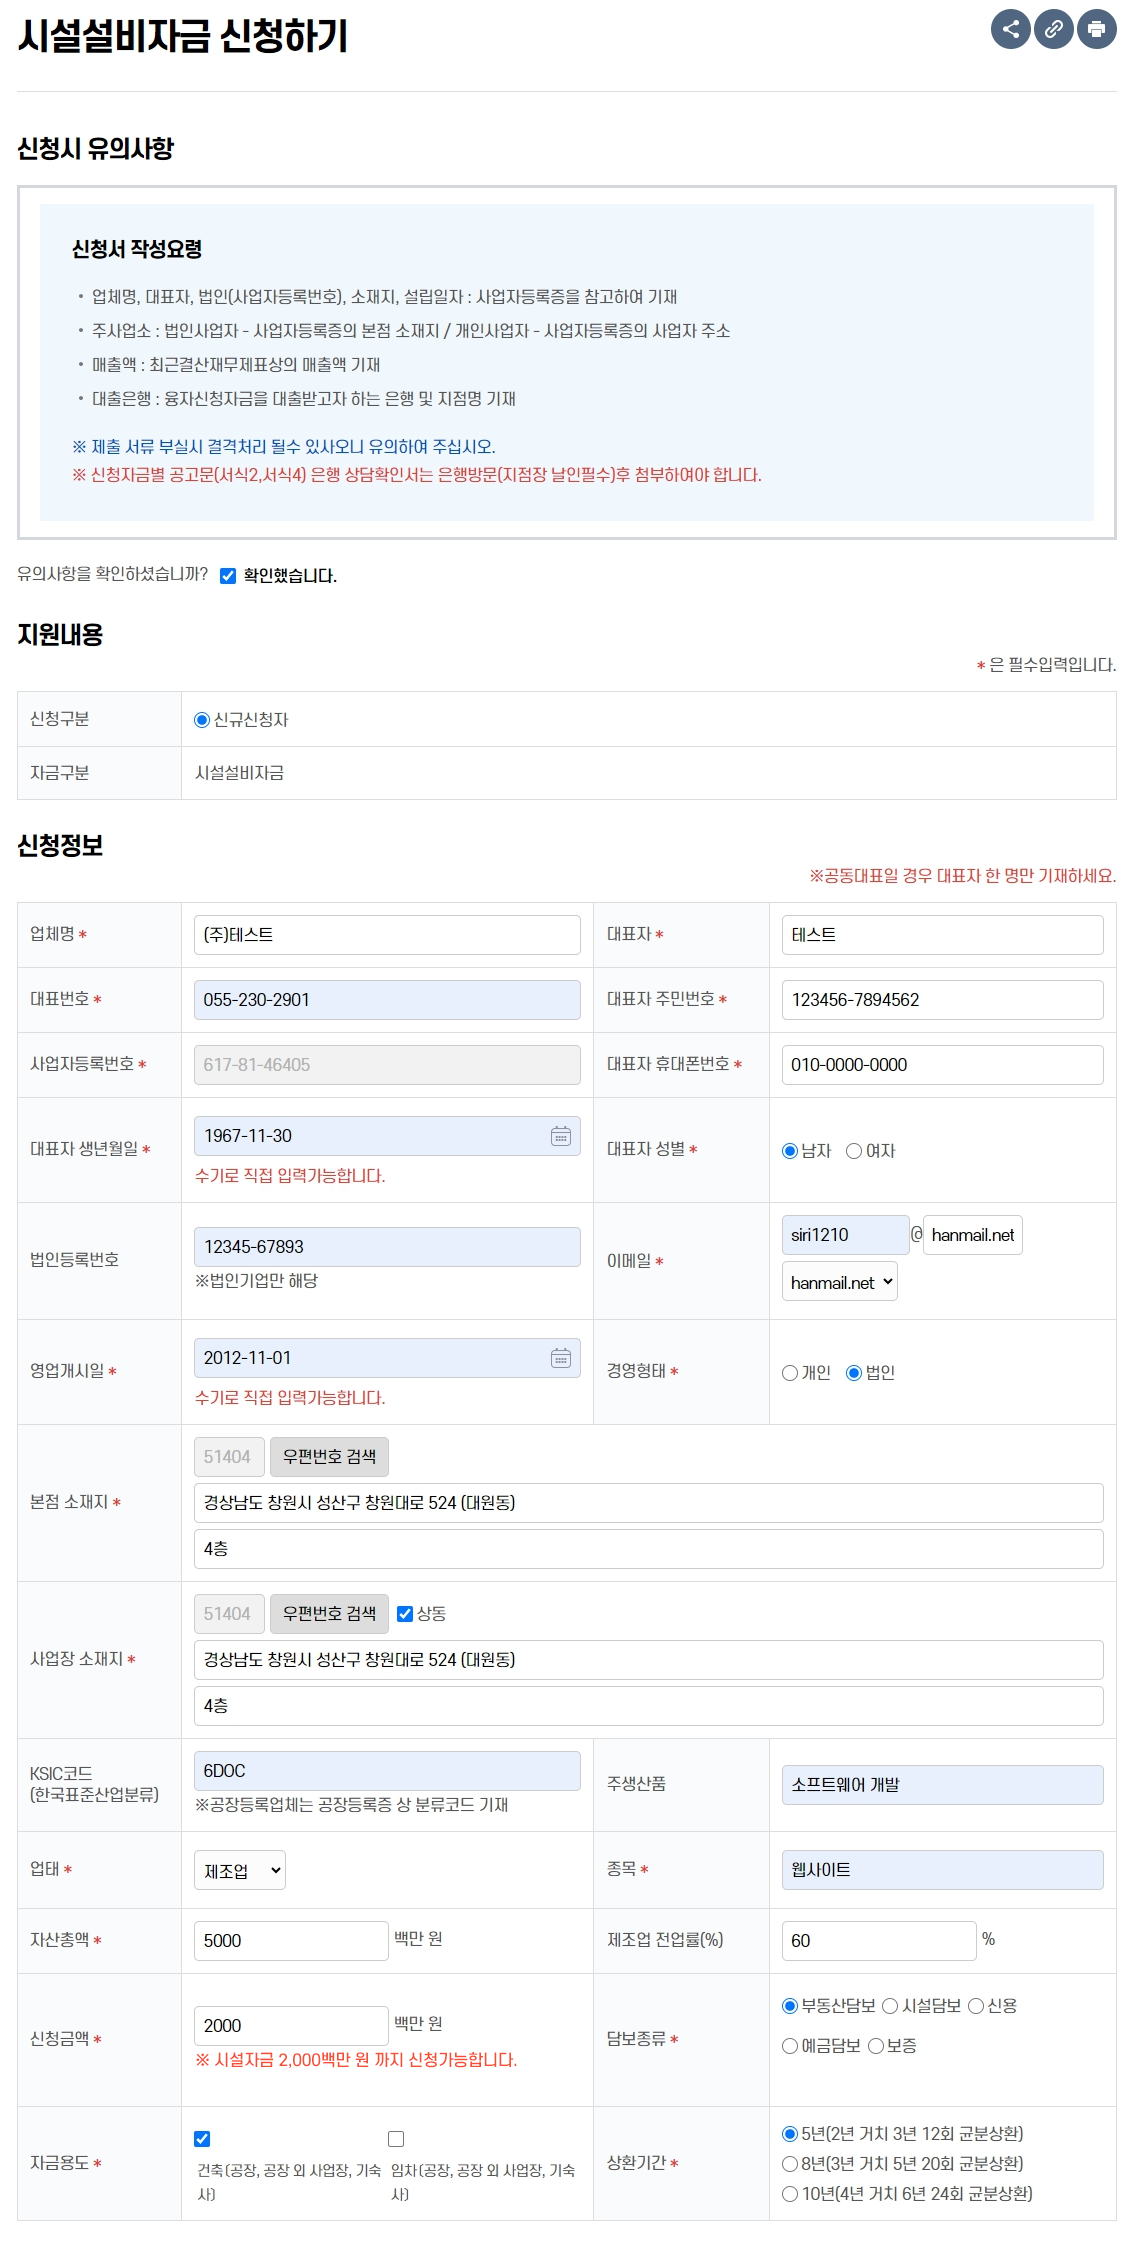The height and width of the screenshot is (2241, 1135).
Task: Choose the 10년 repayment period option
Action: pos(790,2194)
